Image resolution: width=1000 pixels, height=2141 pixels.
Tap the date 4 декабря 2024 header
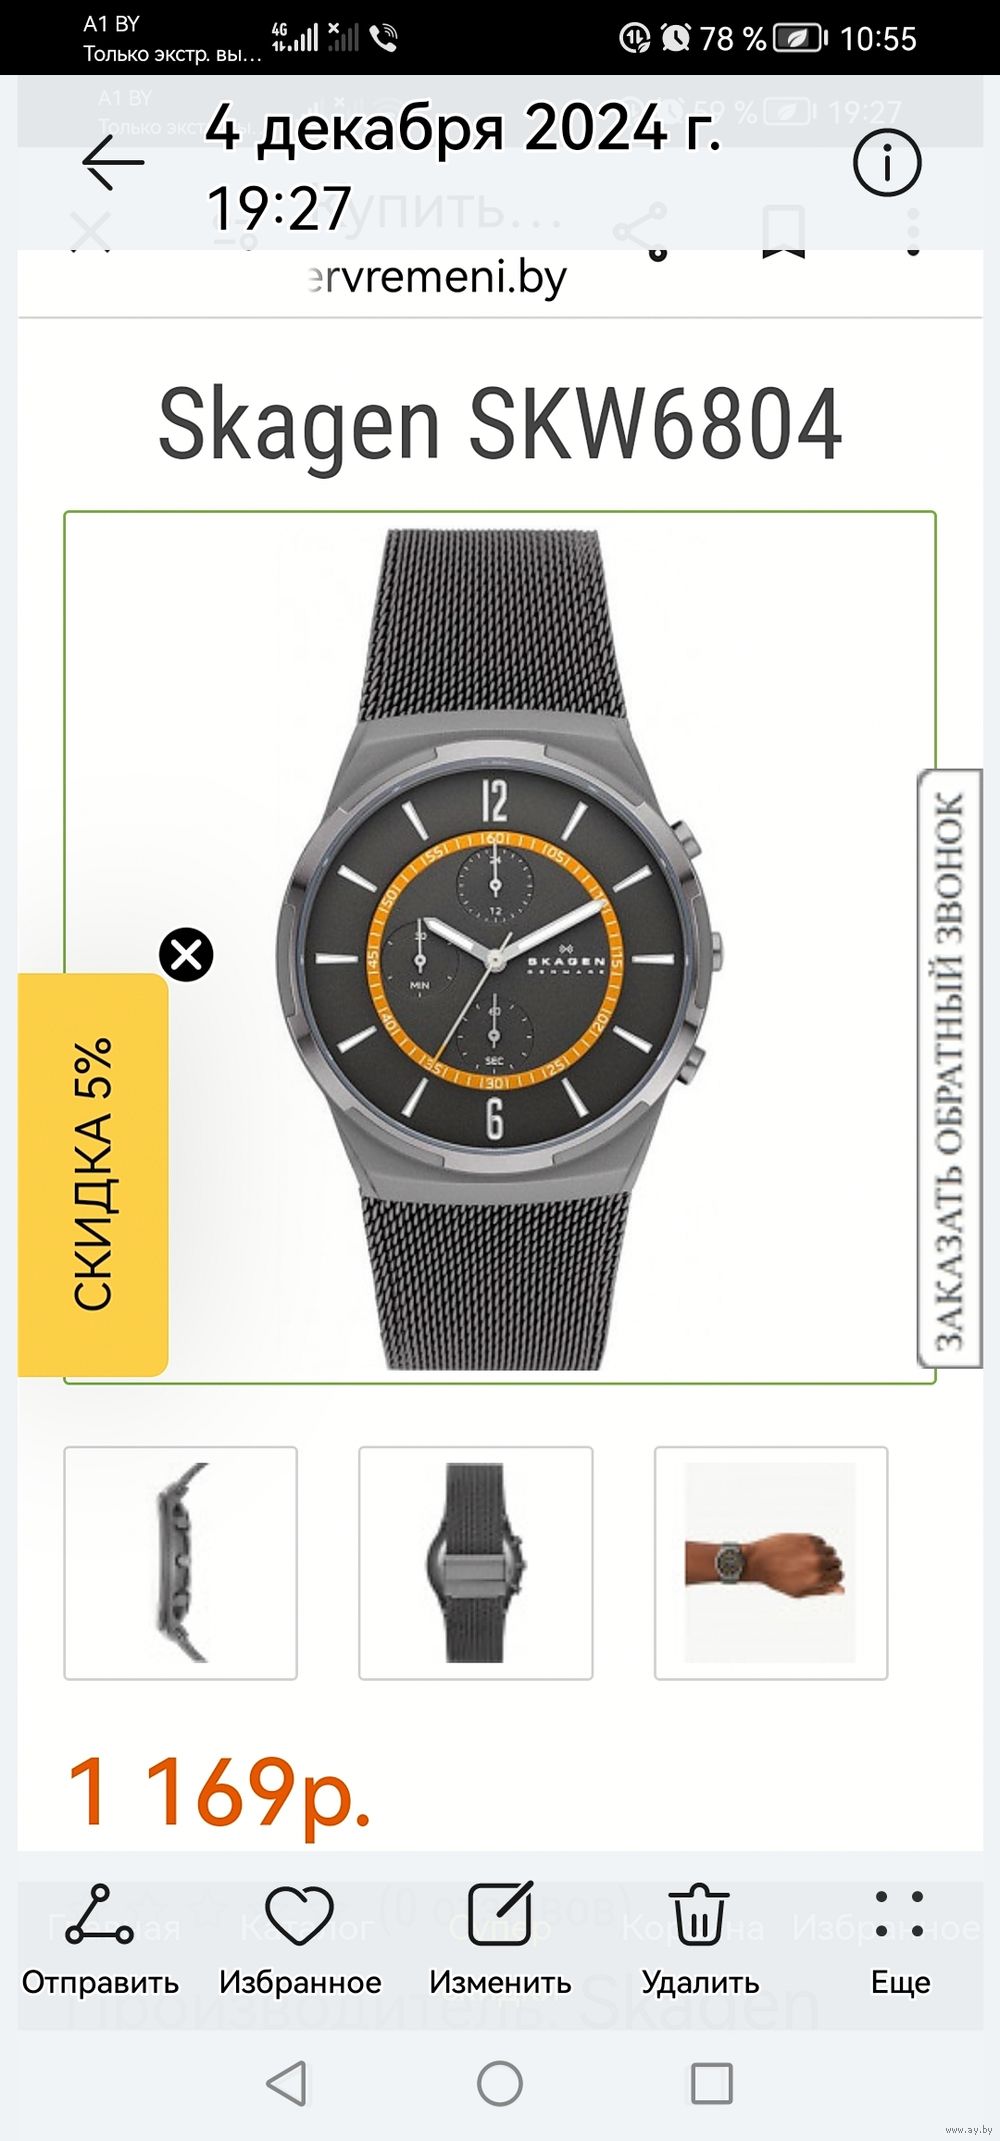[463, 129]
